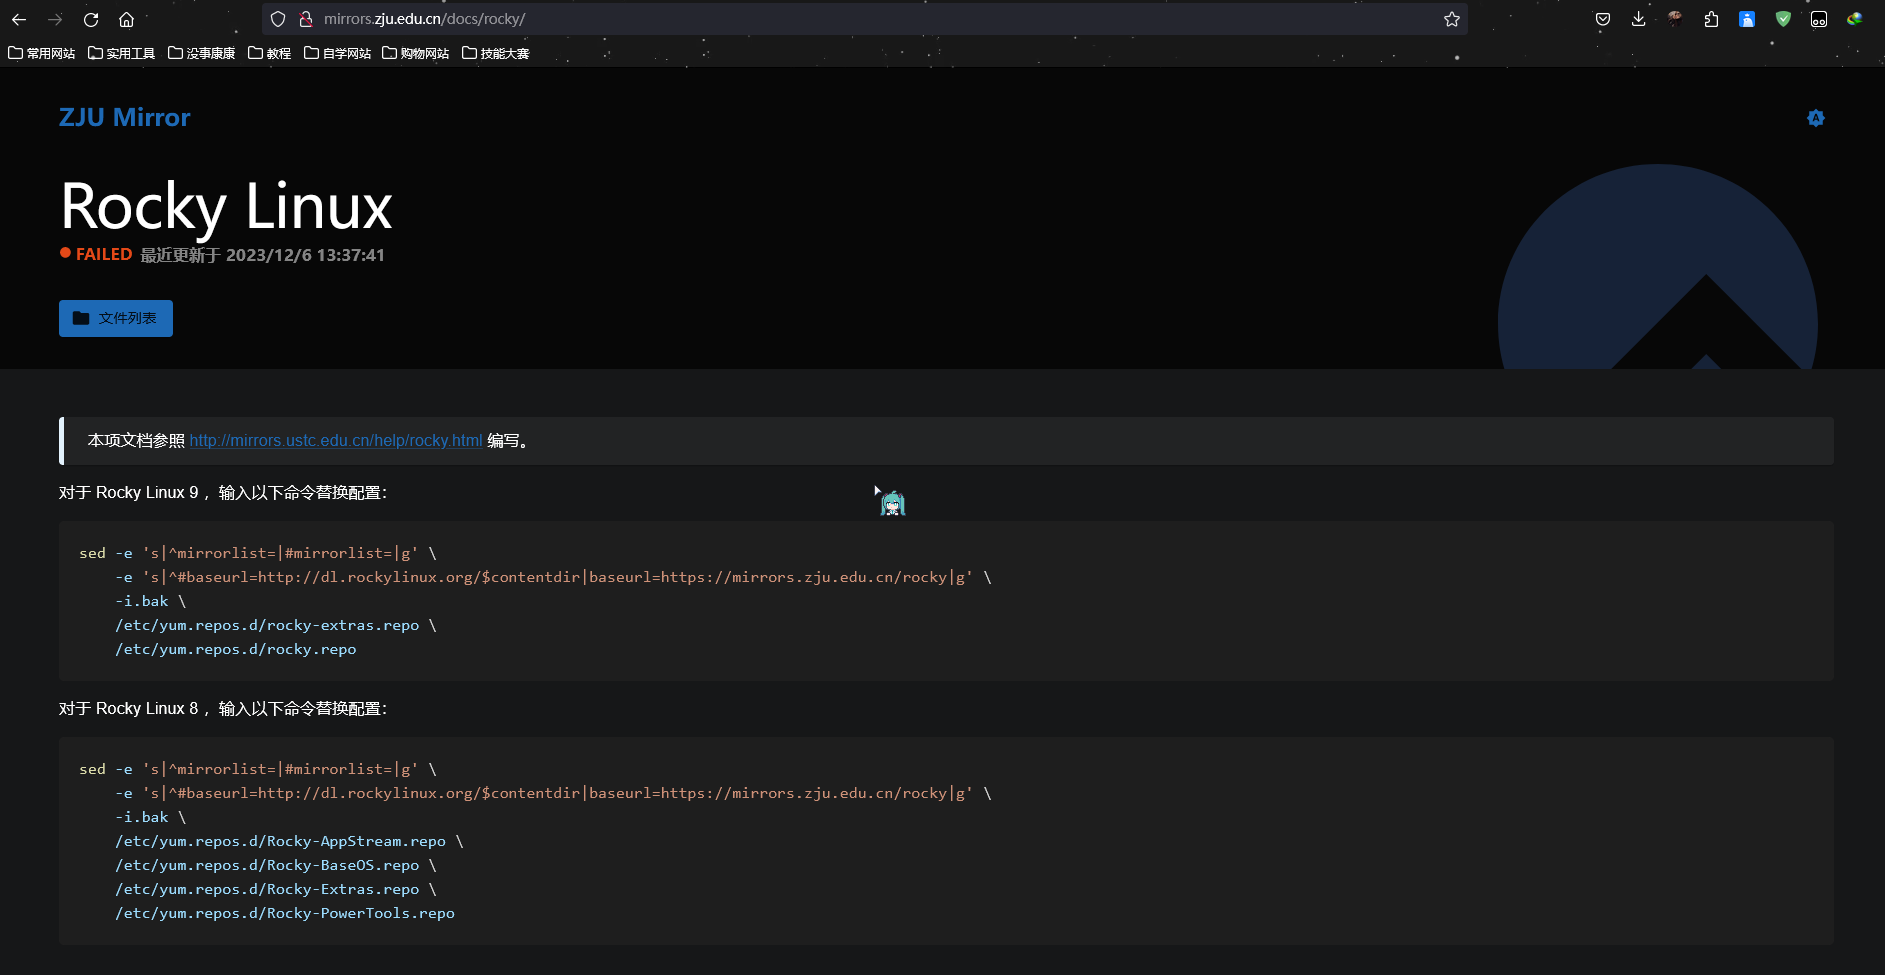1885x975 pixels.
Task: Open the 购物网站 bookmarks folder
Action: coord(416,53)
